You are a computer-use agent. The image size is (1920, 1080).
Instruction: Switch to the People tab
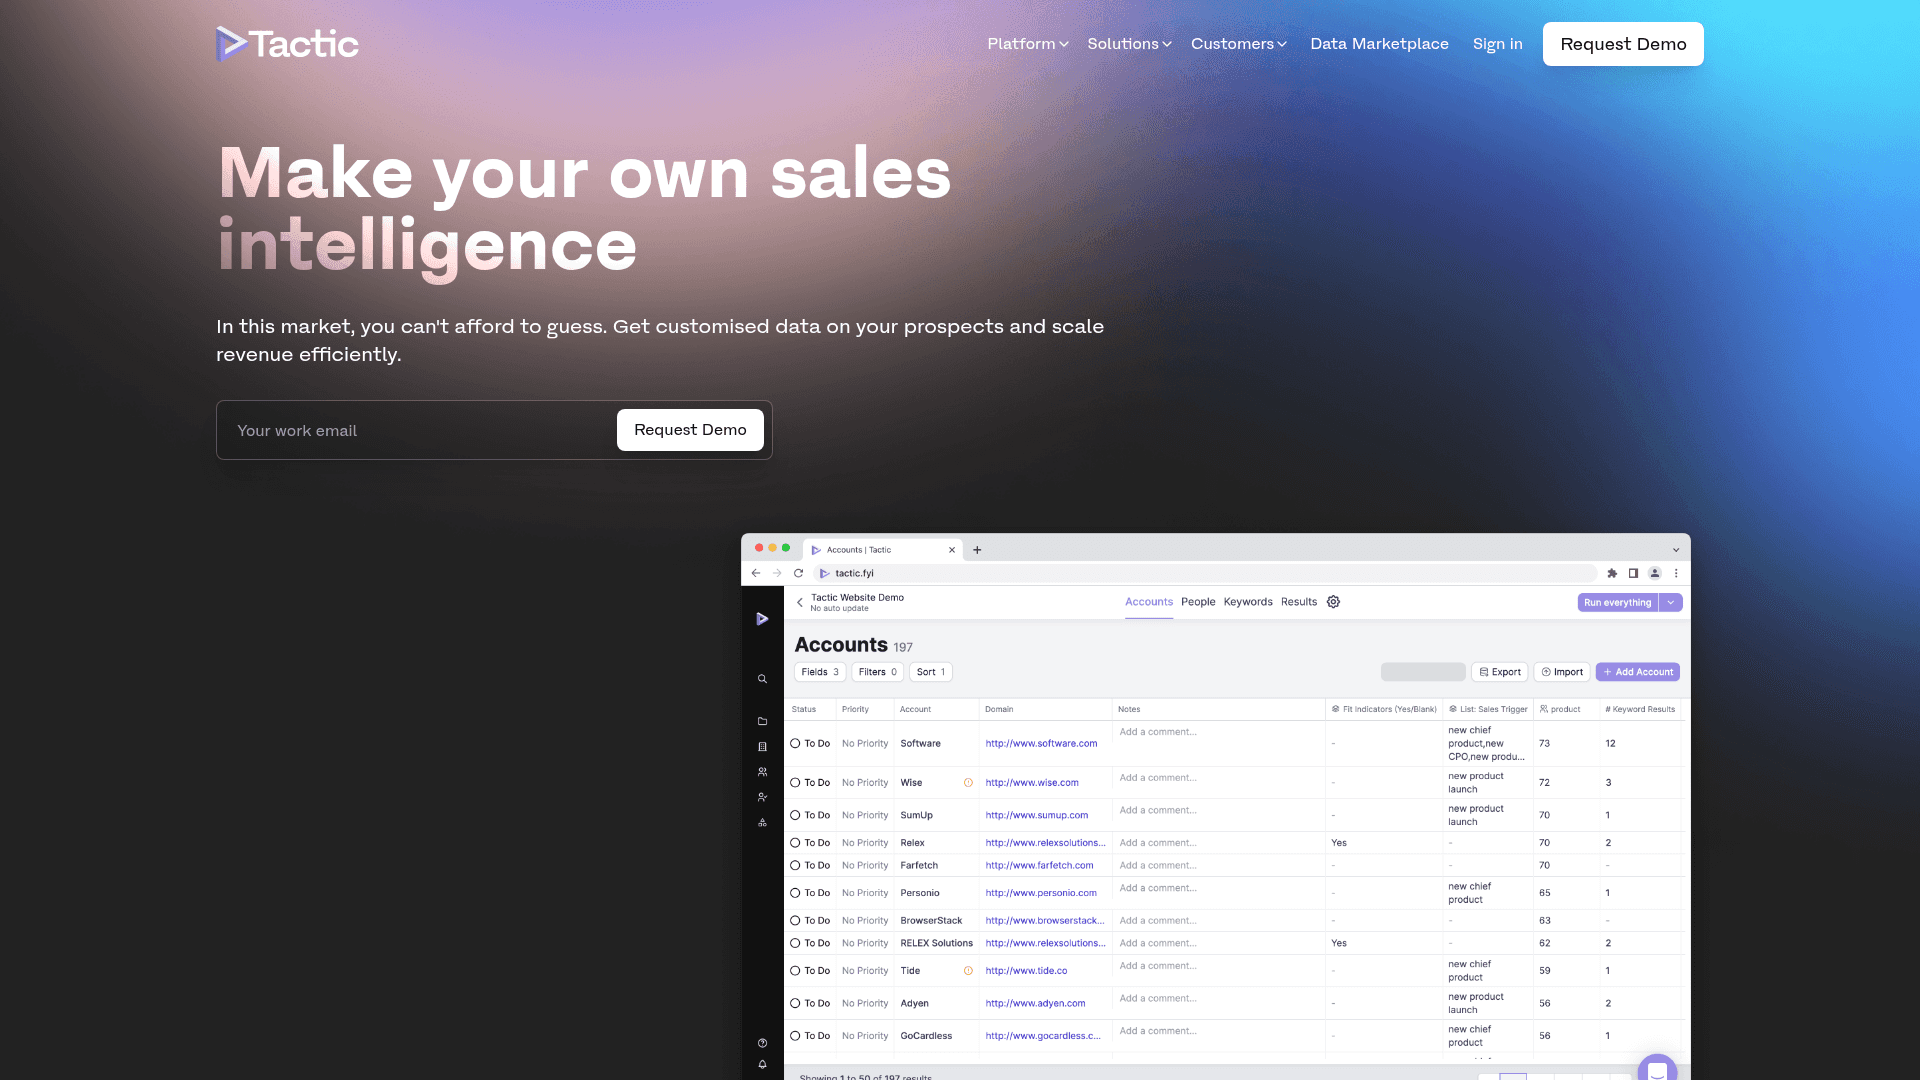(1198, 602)
